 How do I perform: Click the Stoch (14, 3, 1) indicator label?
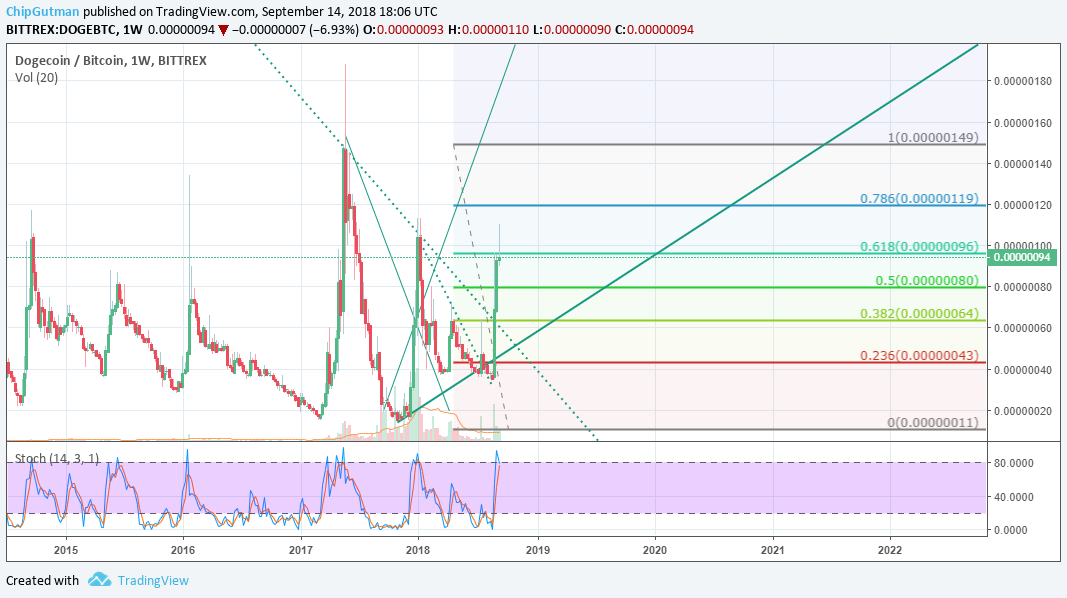56,459
